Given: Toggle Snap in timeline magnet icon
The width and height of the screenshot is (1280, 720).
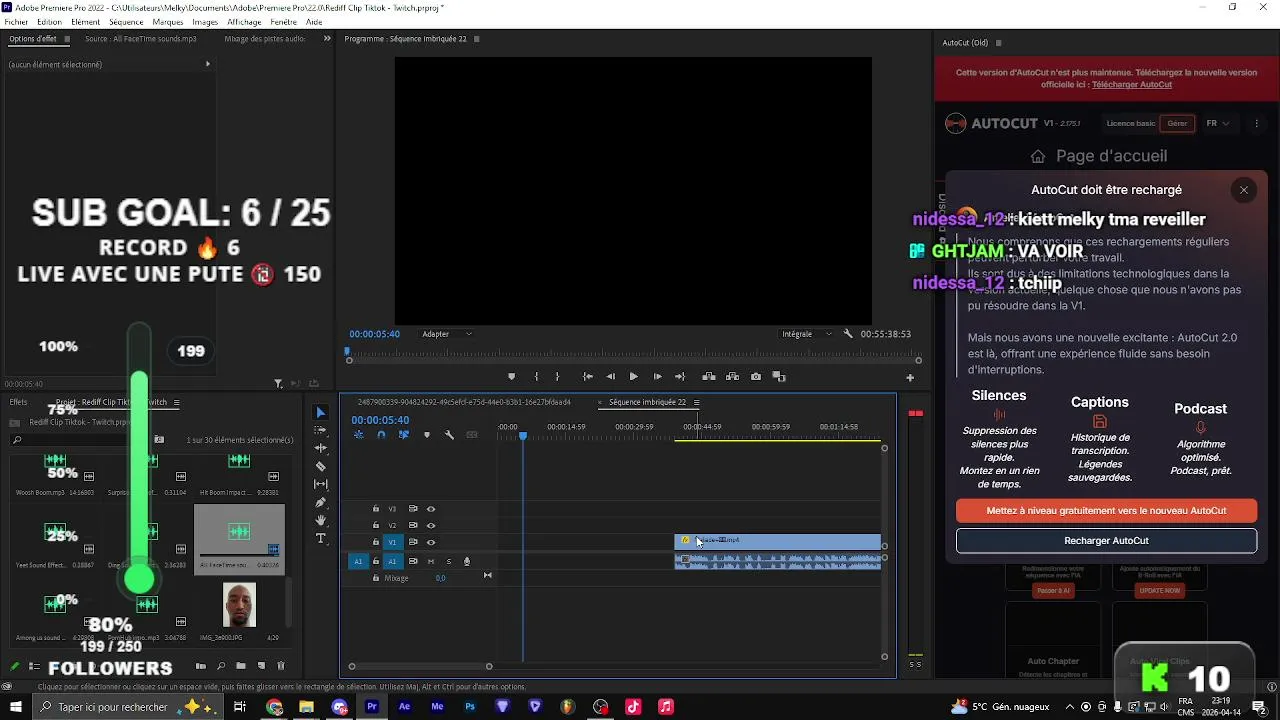Looking at the screenshot, I should click(x=381, y=435).
